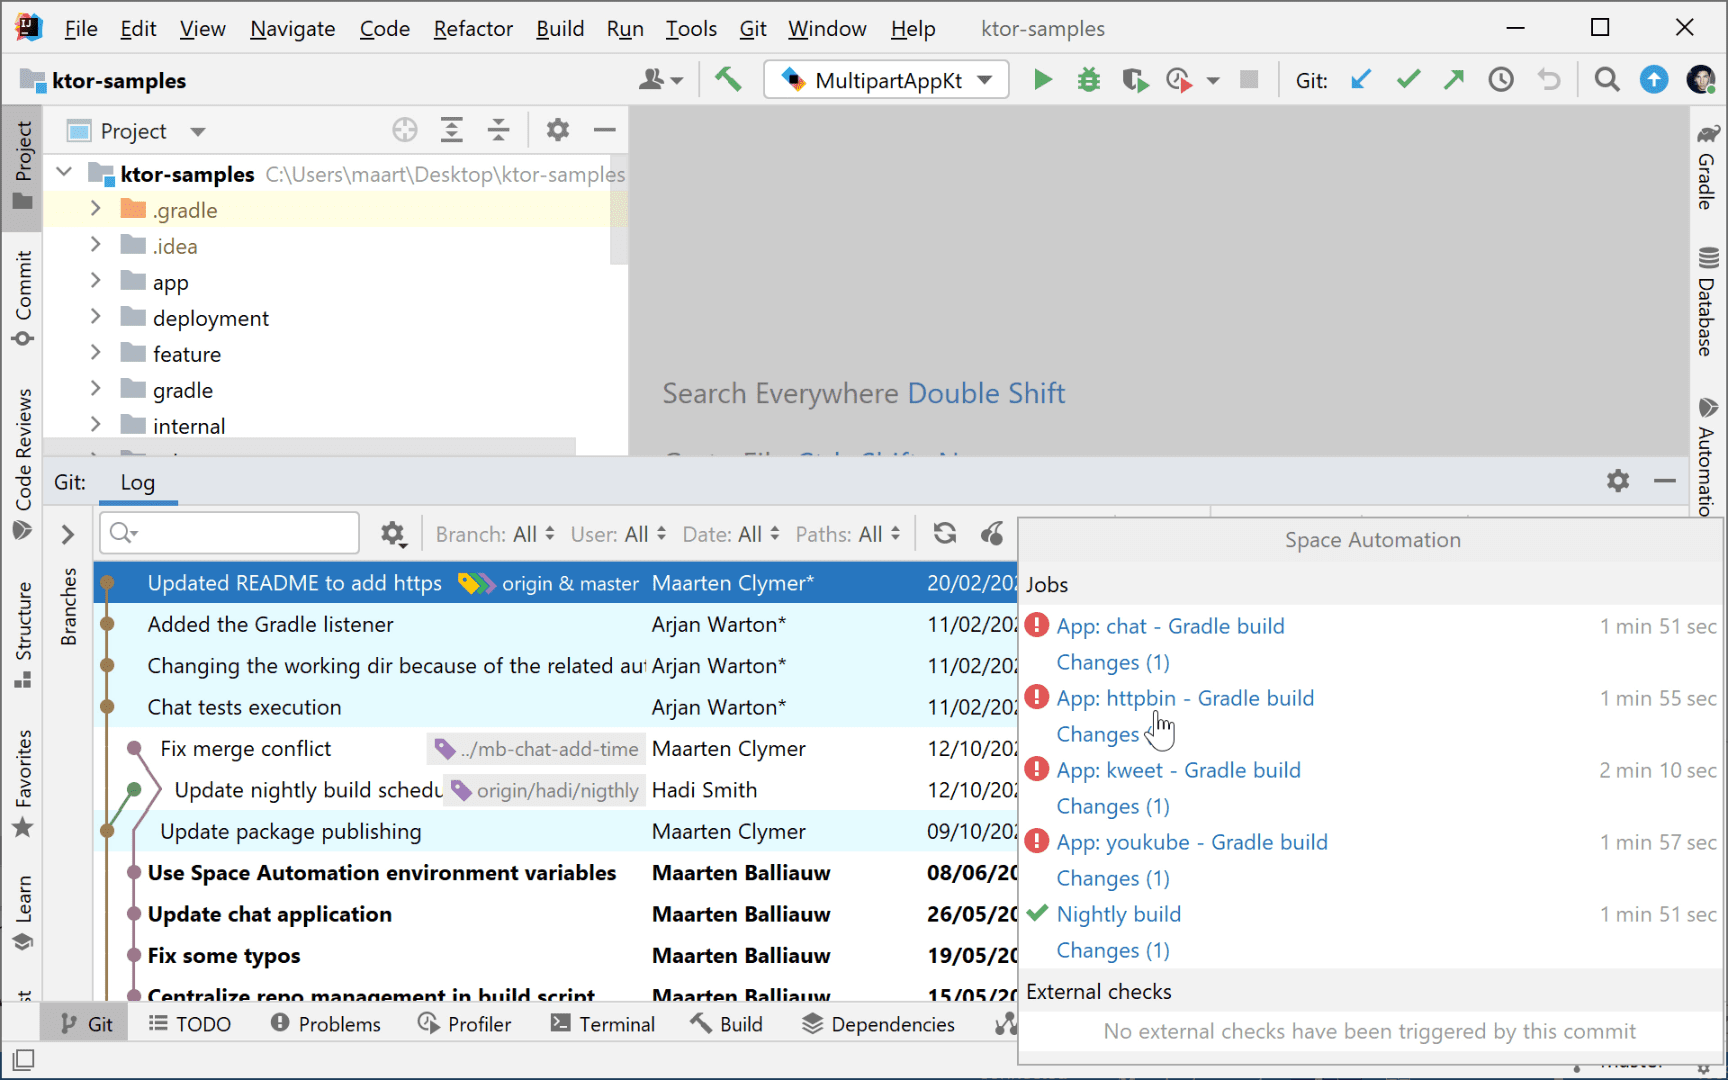
Task: Expand the .gradle folder
Action: (95, 209)
